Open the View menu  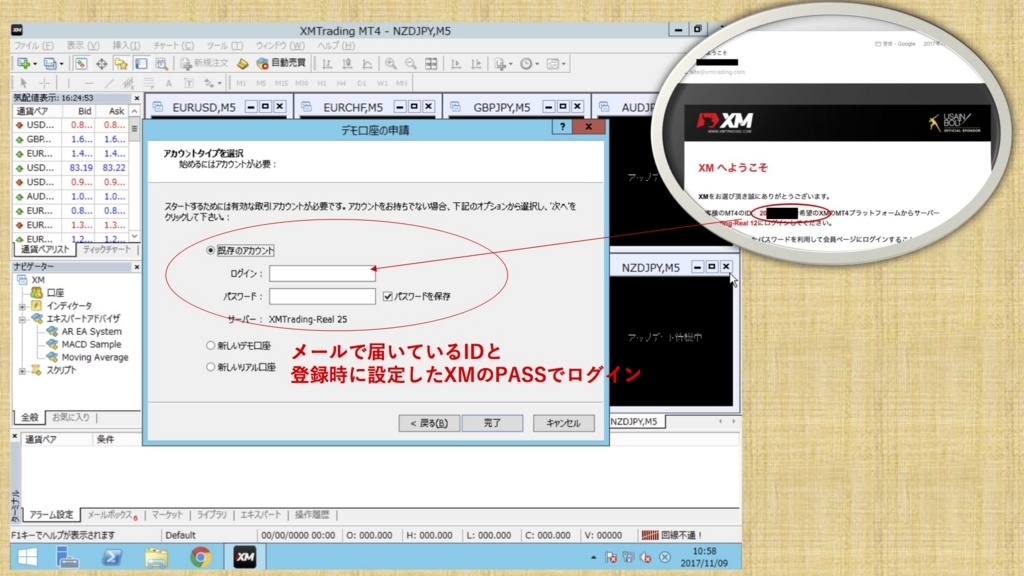click(x=83, y=46)
